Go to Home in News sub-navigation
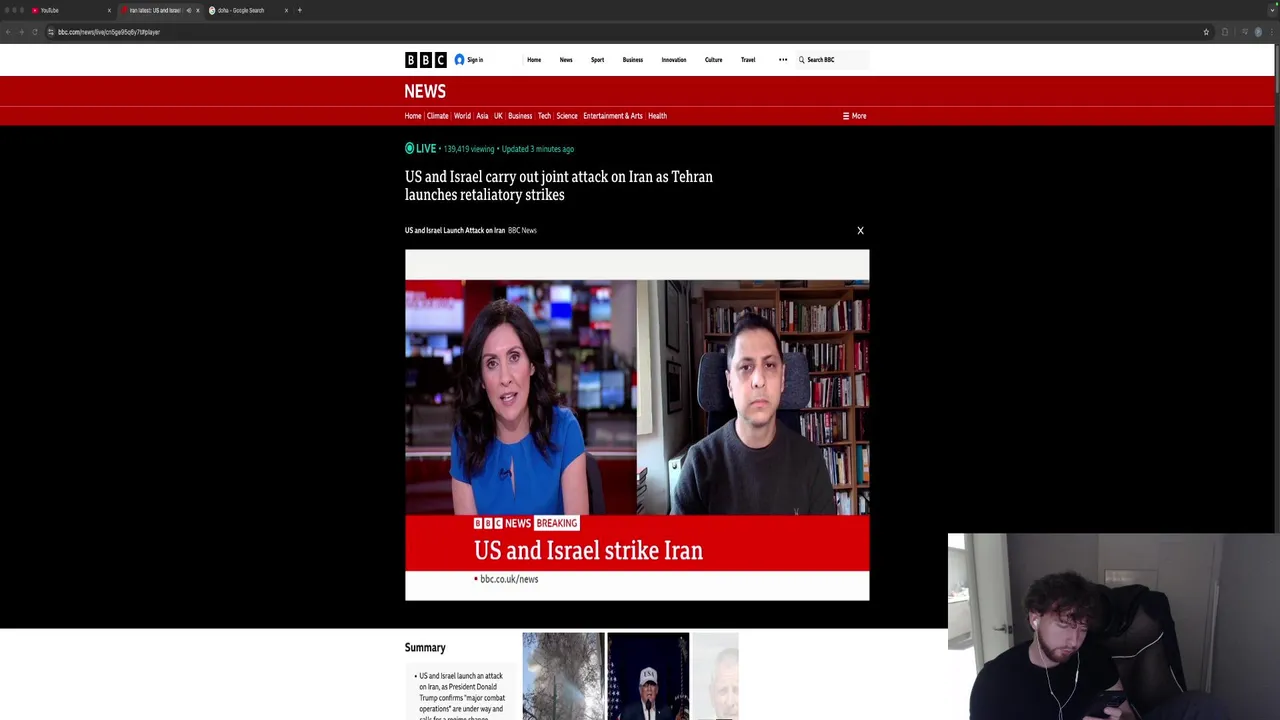This screenshot has width=1280, height=720. pos(413,116)
